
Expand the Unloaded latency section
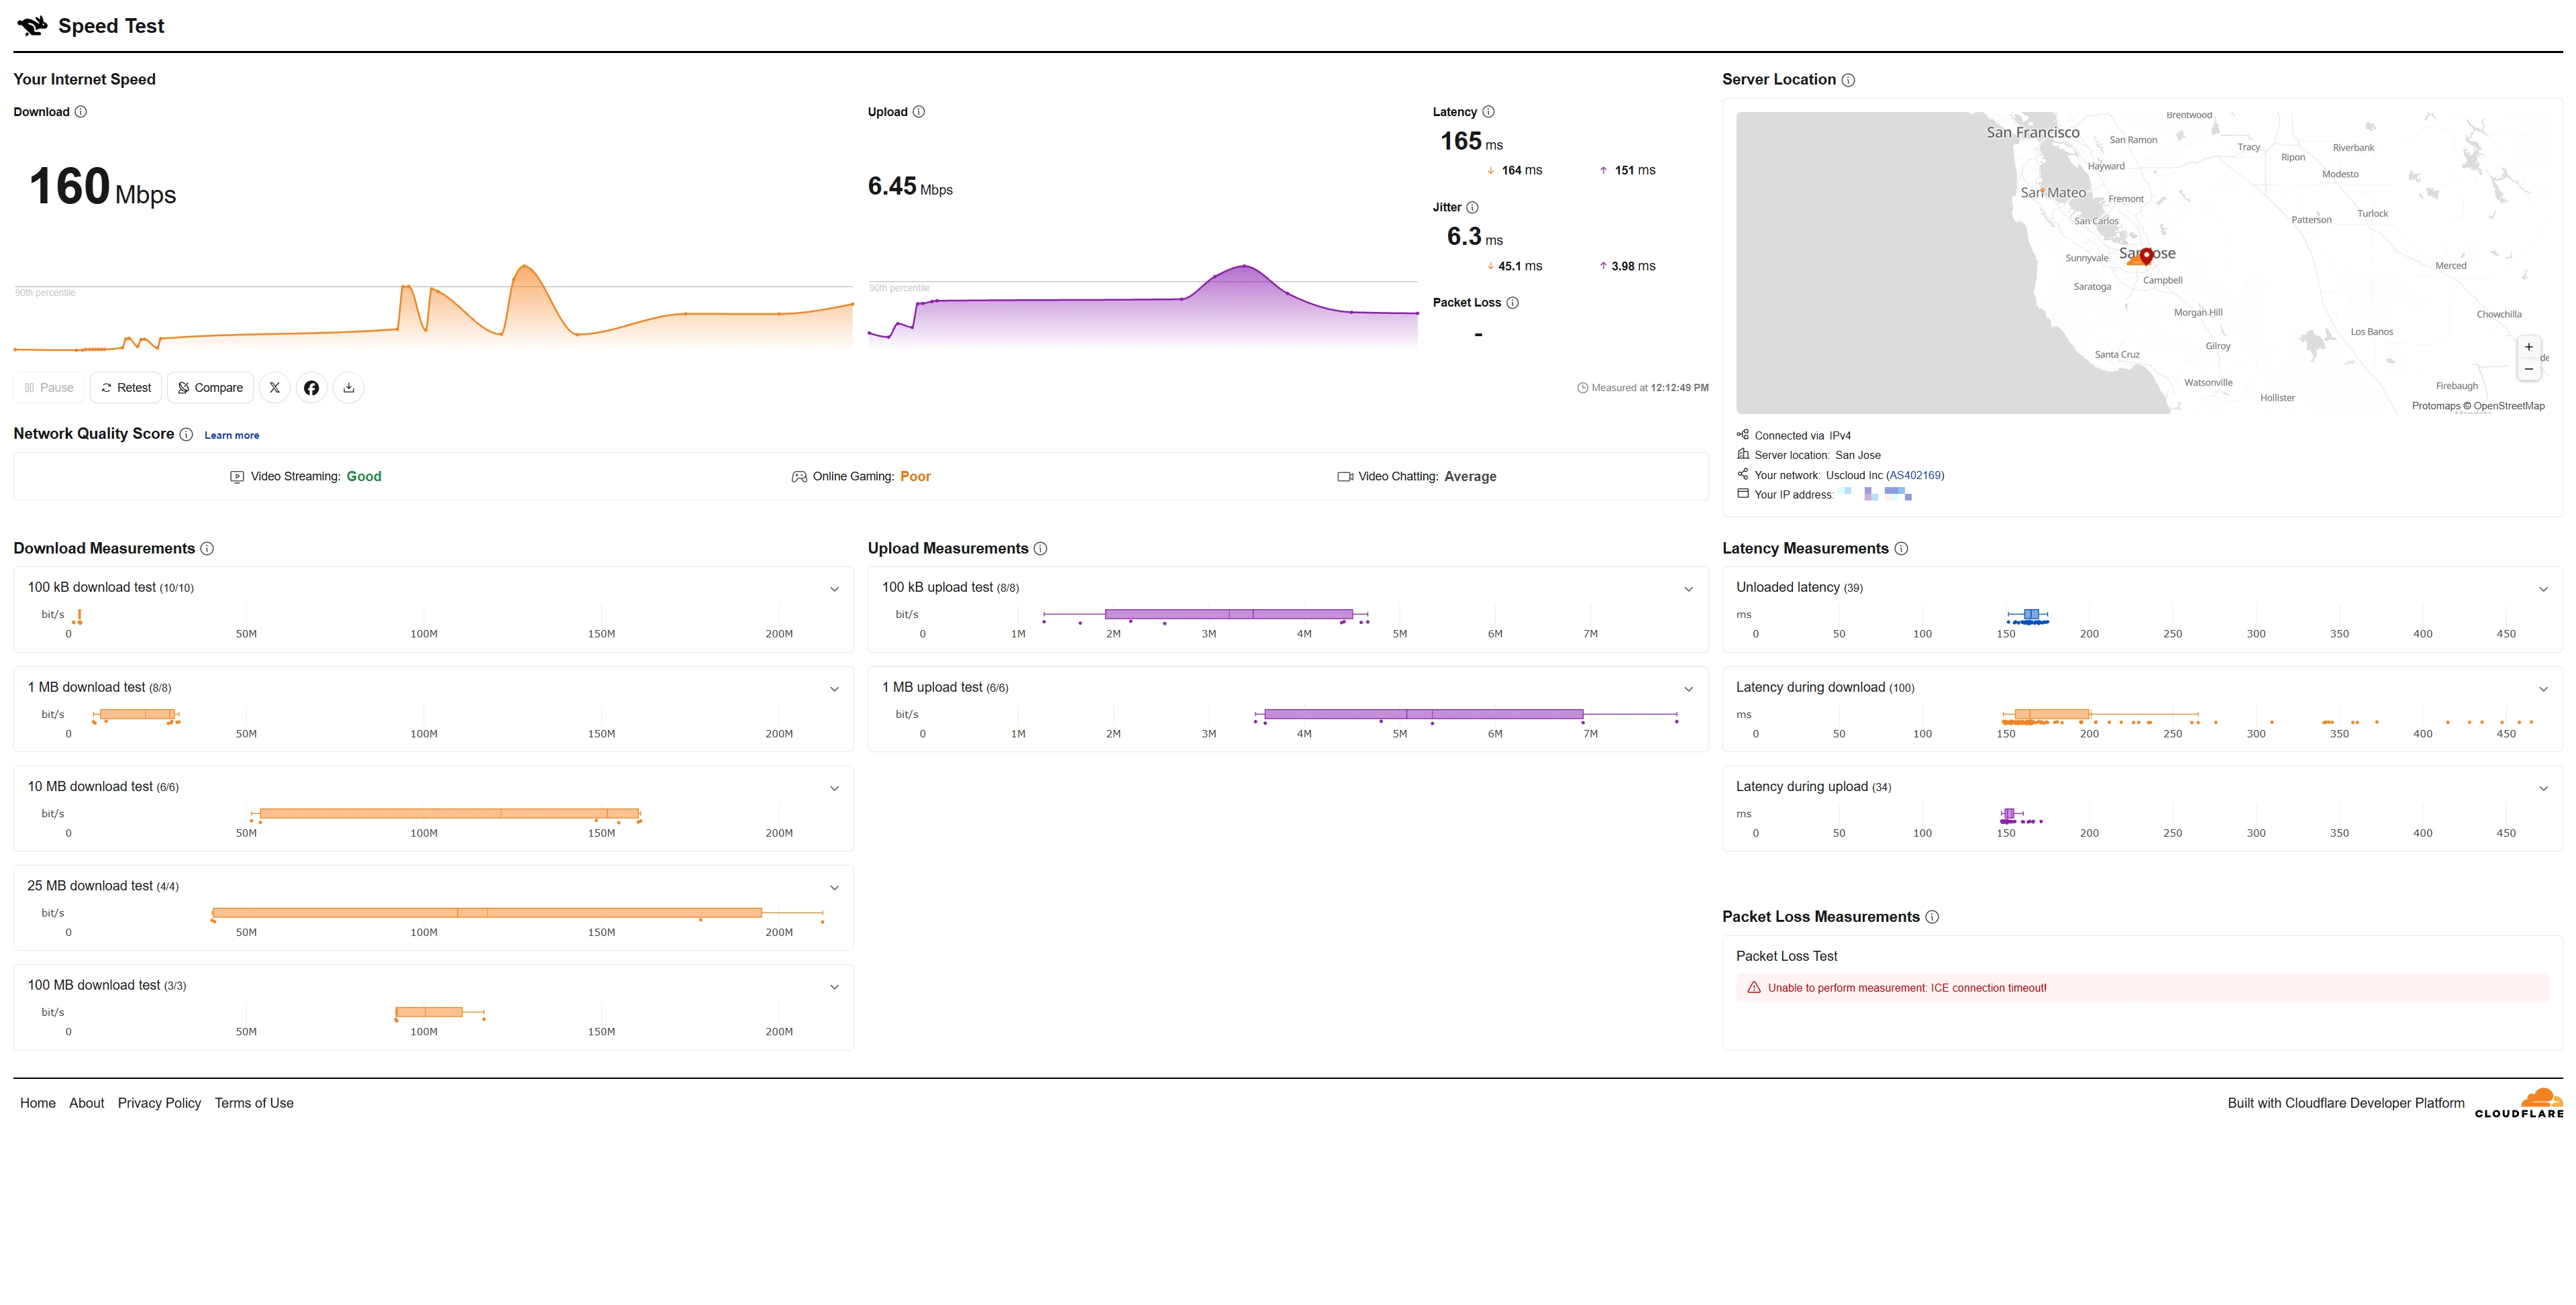[x=2544, y=589]
